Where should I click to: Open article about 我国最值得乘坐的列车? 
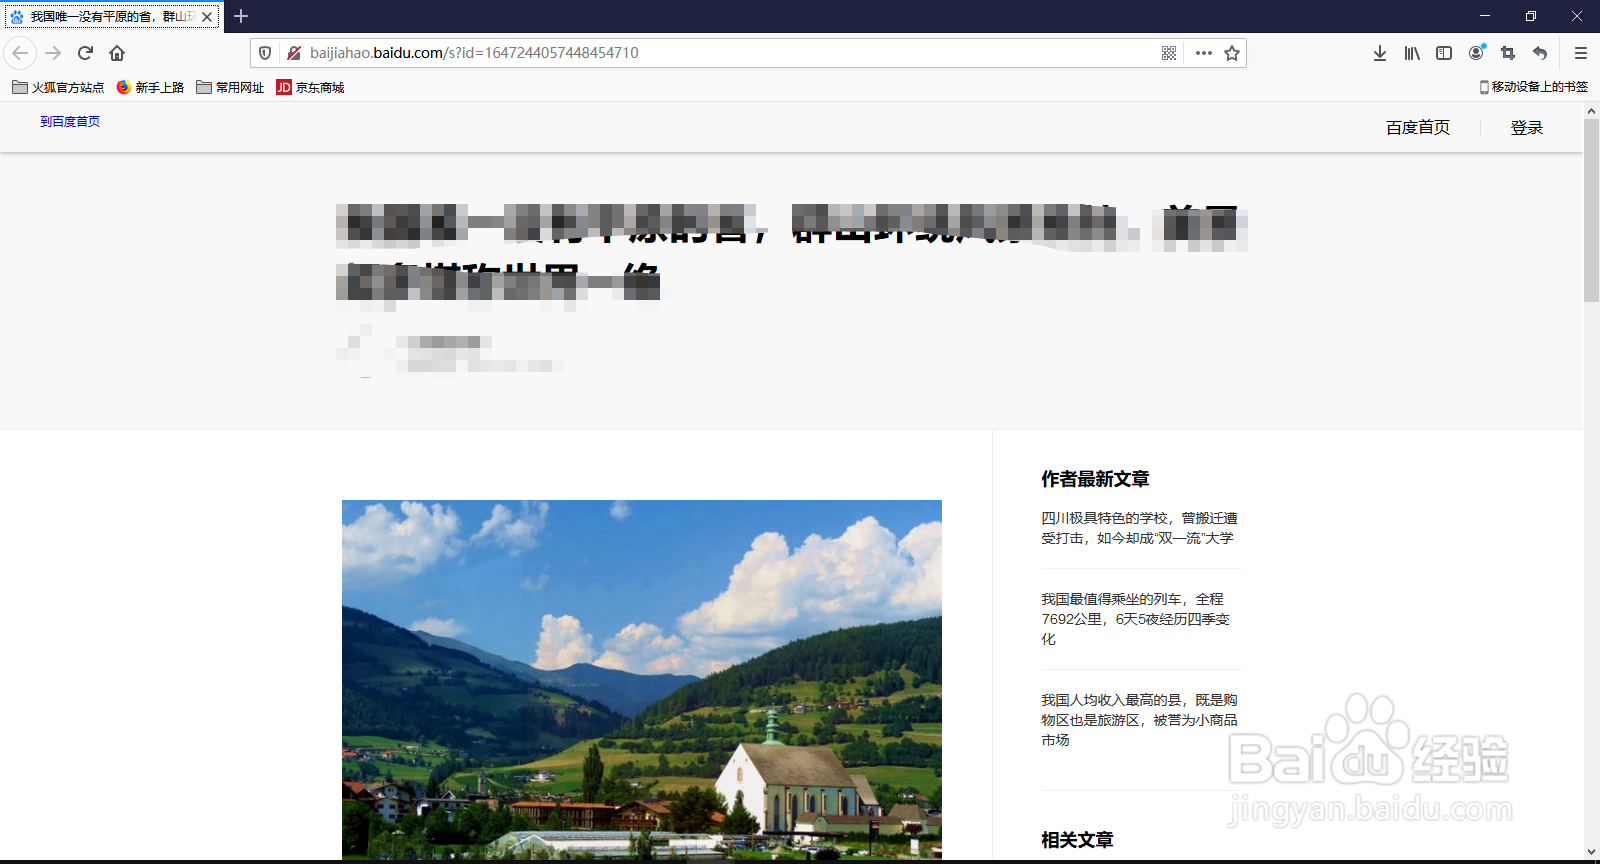pos(1136,619)
